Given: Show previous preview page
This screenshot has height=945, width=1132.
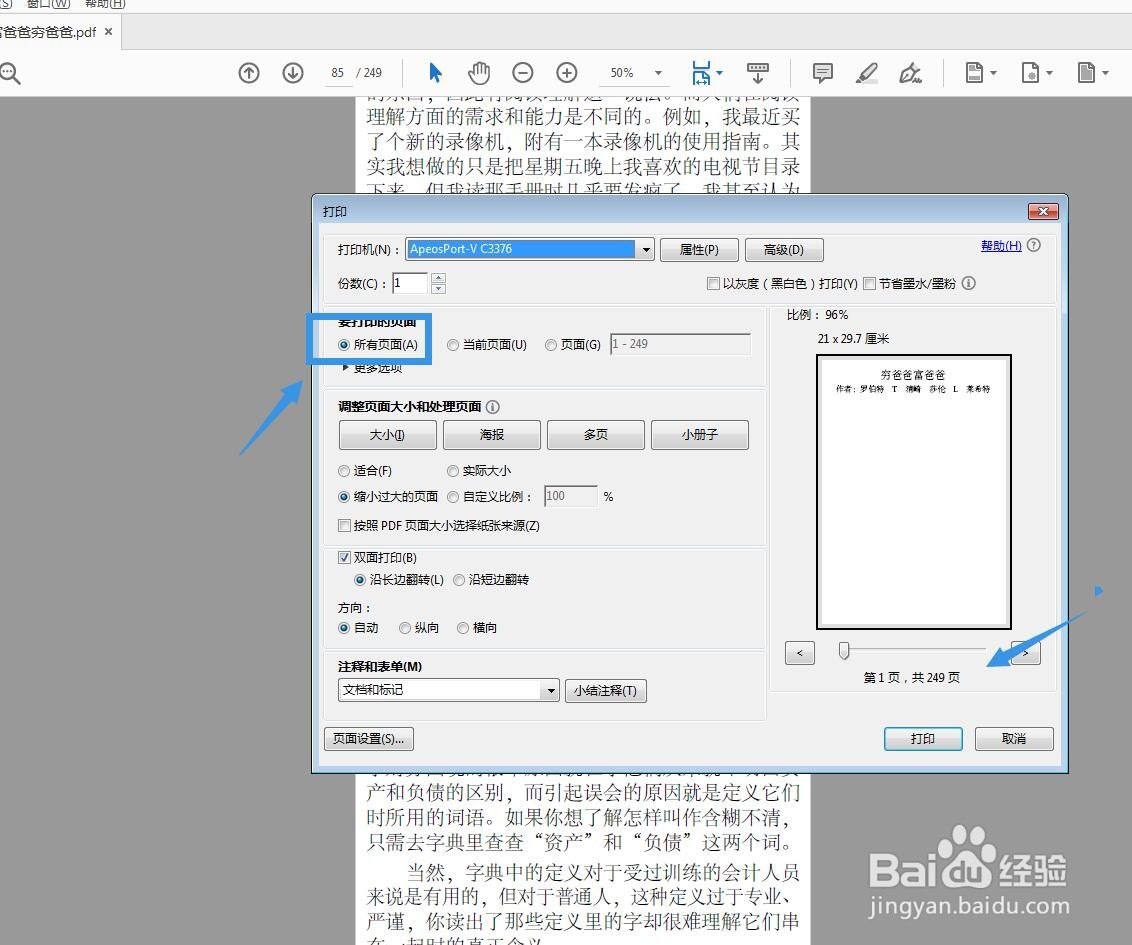Looking at the screenshot, I should click(x=800, y=653).
